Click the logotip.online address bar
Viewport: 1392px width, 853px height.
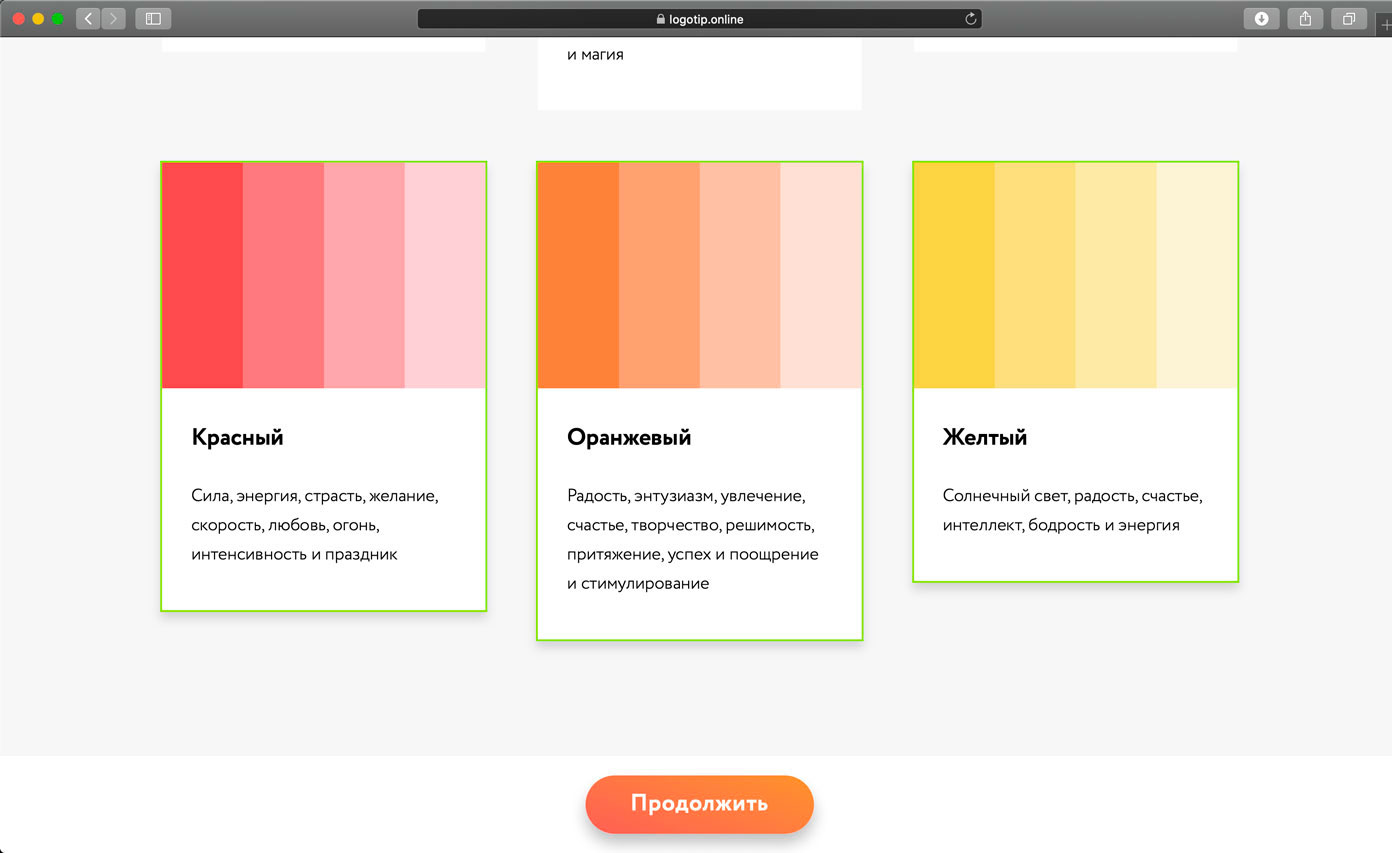699,19
